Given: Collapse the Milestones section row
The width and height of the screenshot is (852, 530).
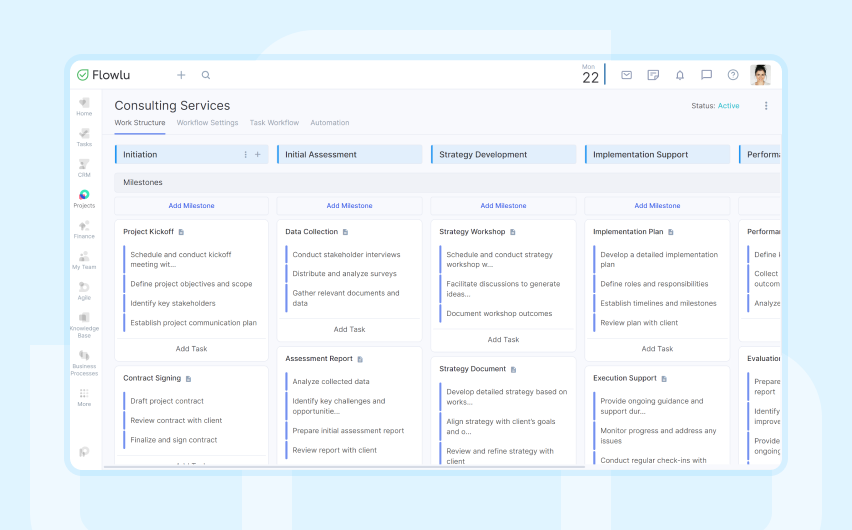Looking at the screenshot, I should (447, 182).
